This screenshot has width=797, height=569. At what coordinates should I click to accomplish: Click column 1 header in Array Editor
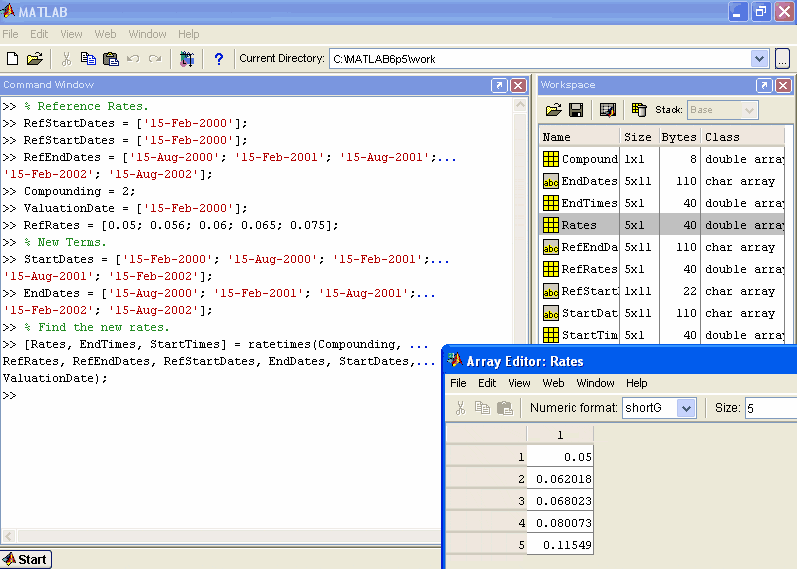click(560, 435)
